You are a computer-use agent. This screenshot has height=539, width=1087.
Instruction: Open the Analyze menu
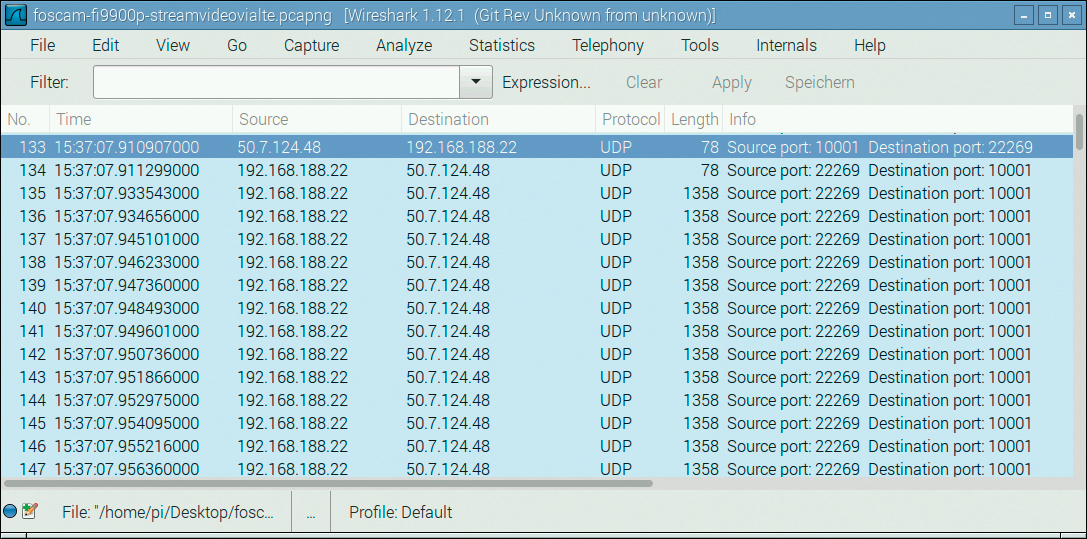(x=404, y=45)
